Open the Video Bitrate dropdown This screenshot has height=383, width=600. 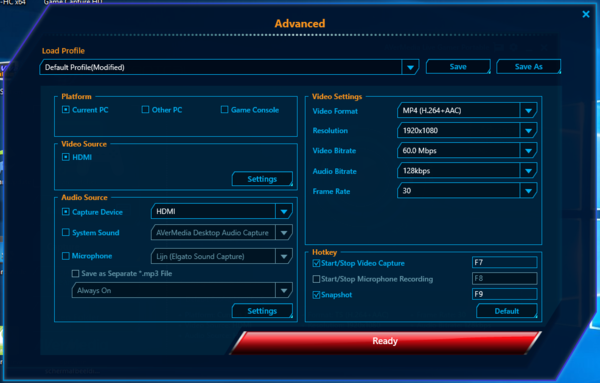[x=528, y=151]
